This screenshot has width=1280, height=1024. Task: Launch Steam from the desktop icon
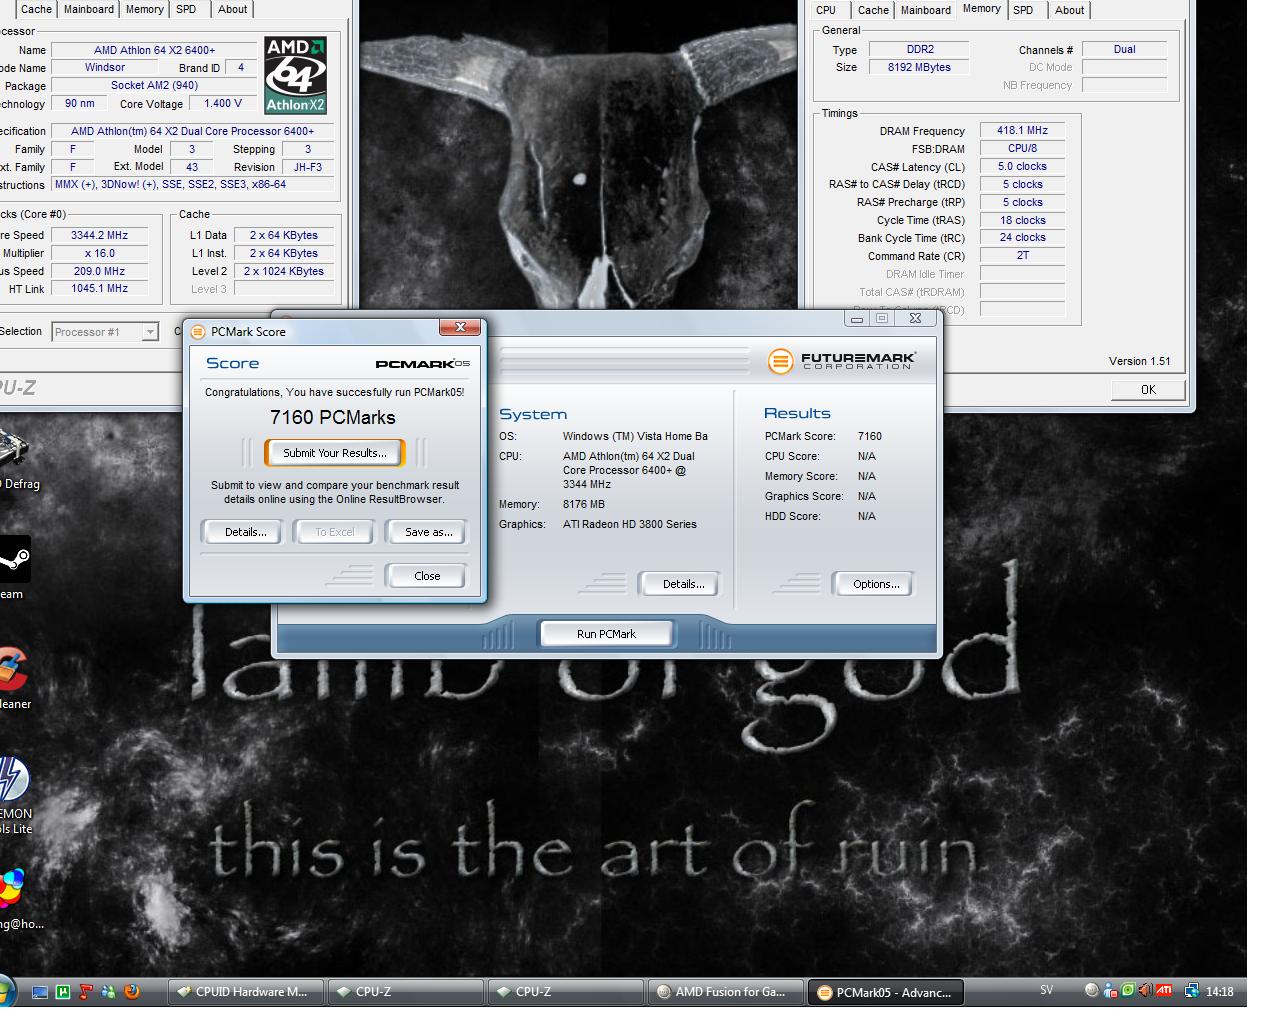point(12,567)
